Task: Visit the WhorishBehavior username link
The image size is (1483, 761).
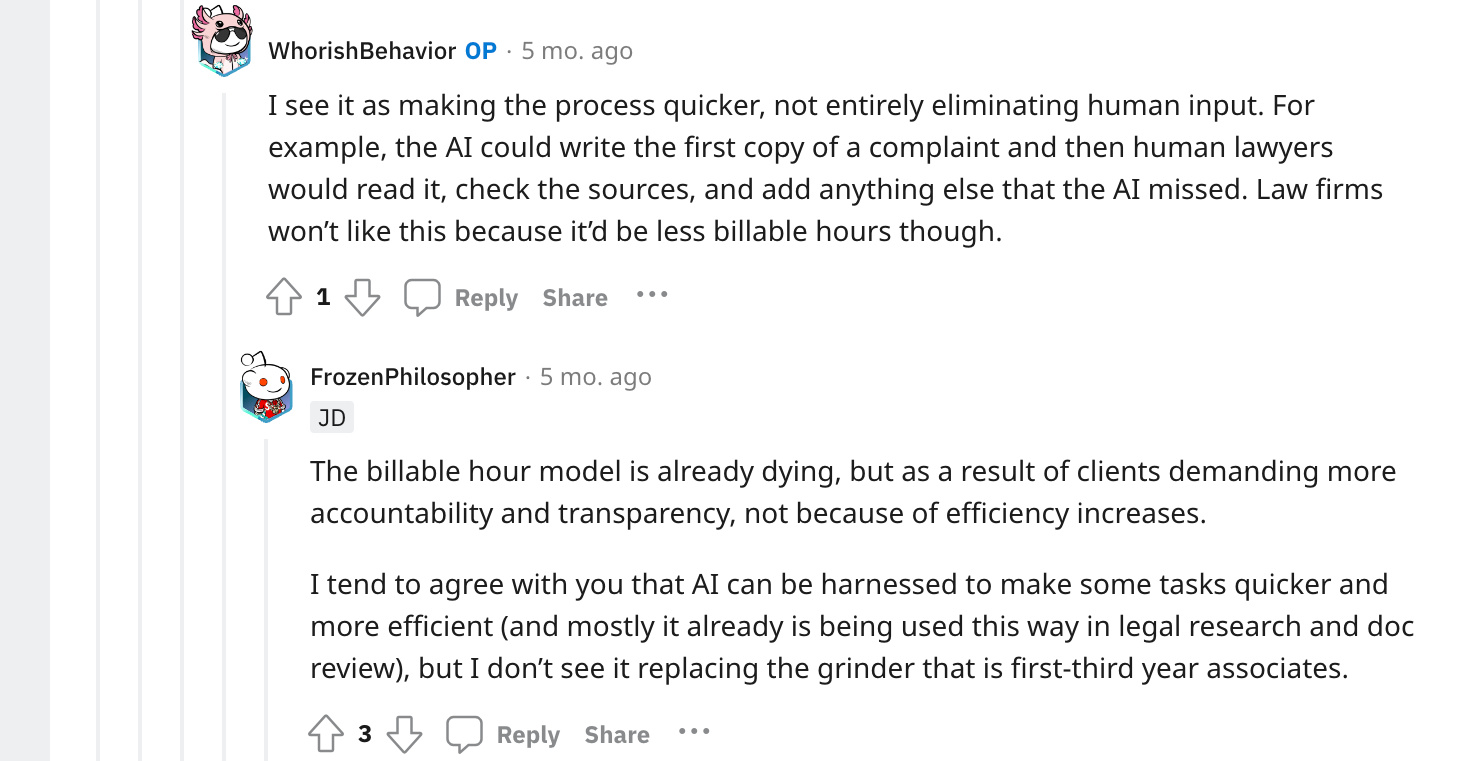Action: pyautogui.click(x=362, y=51)
